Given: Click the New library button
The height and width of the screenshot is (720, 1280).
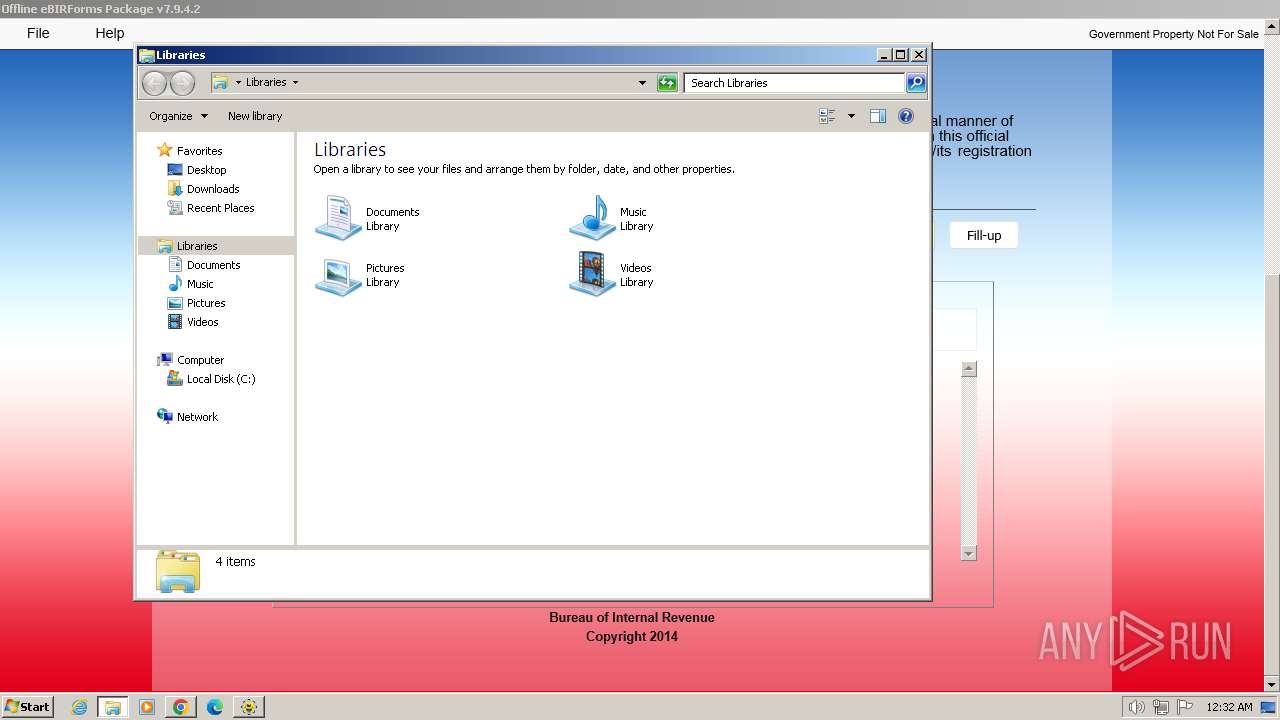Looking at the screenshot, I should (255, 116).
